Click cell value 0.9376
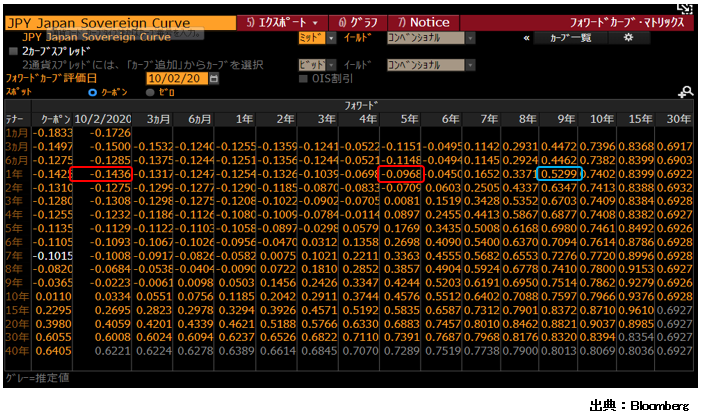Image resolution: width=704 pixels, height=417 pixels. [x=636, y=296]
